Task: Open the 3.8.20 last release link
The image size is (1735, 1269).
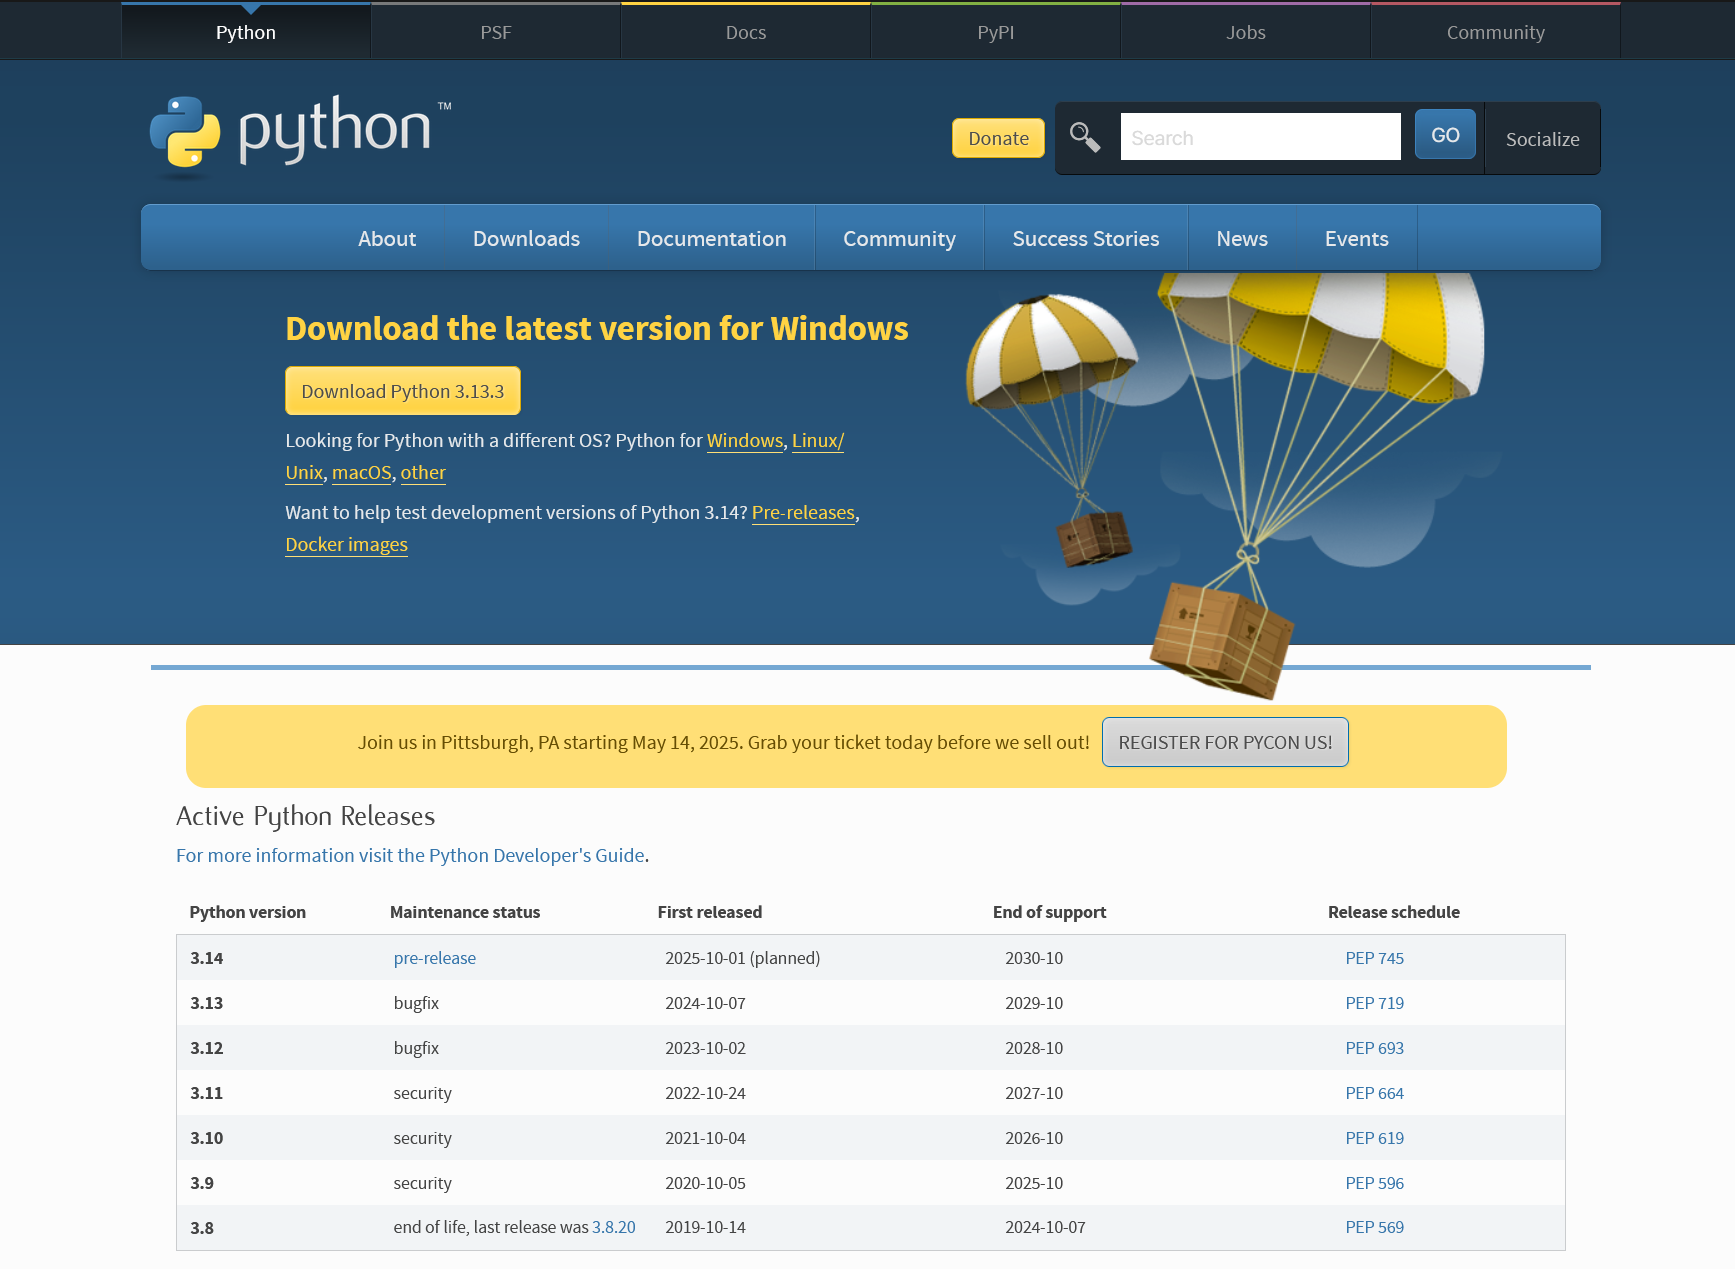Action: [614, 1227]
